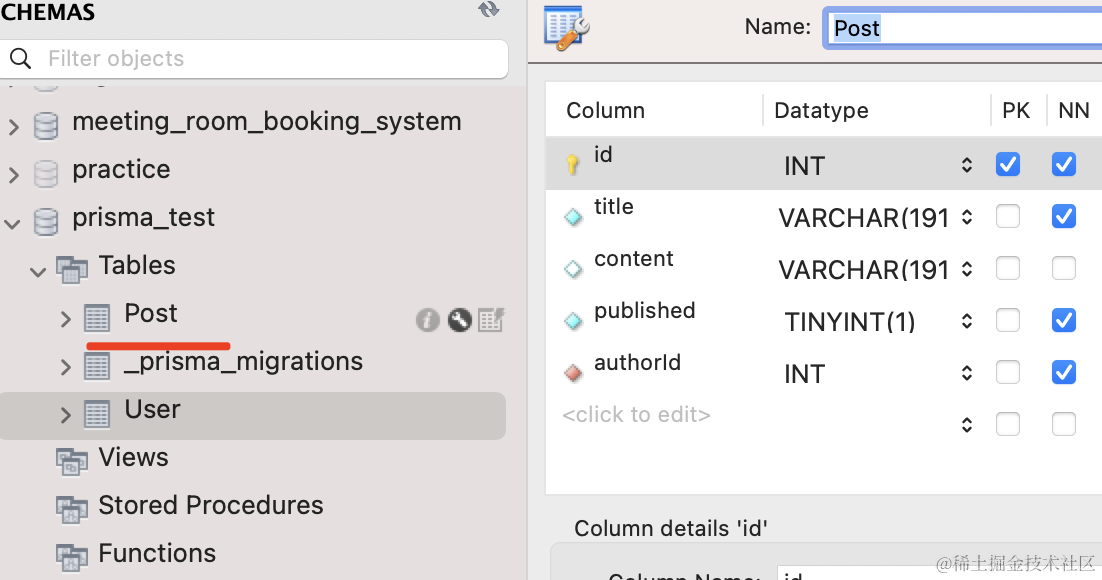Click the Stored Procedures folder icon
The width and height of the screenshot is (1102, 580).
(x=72, y=507)
